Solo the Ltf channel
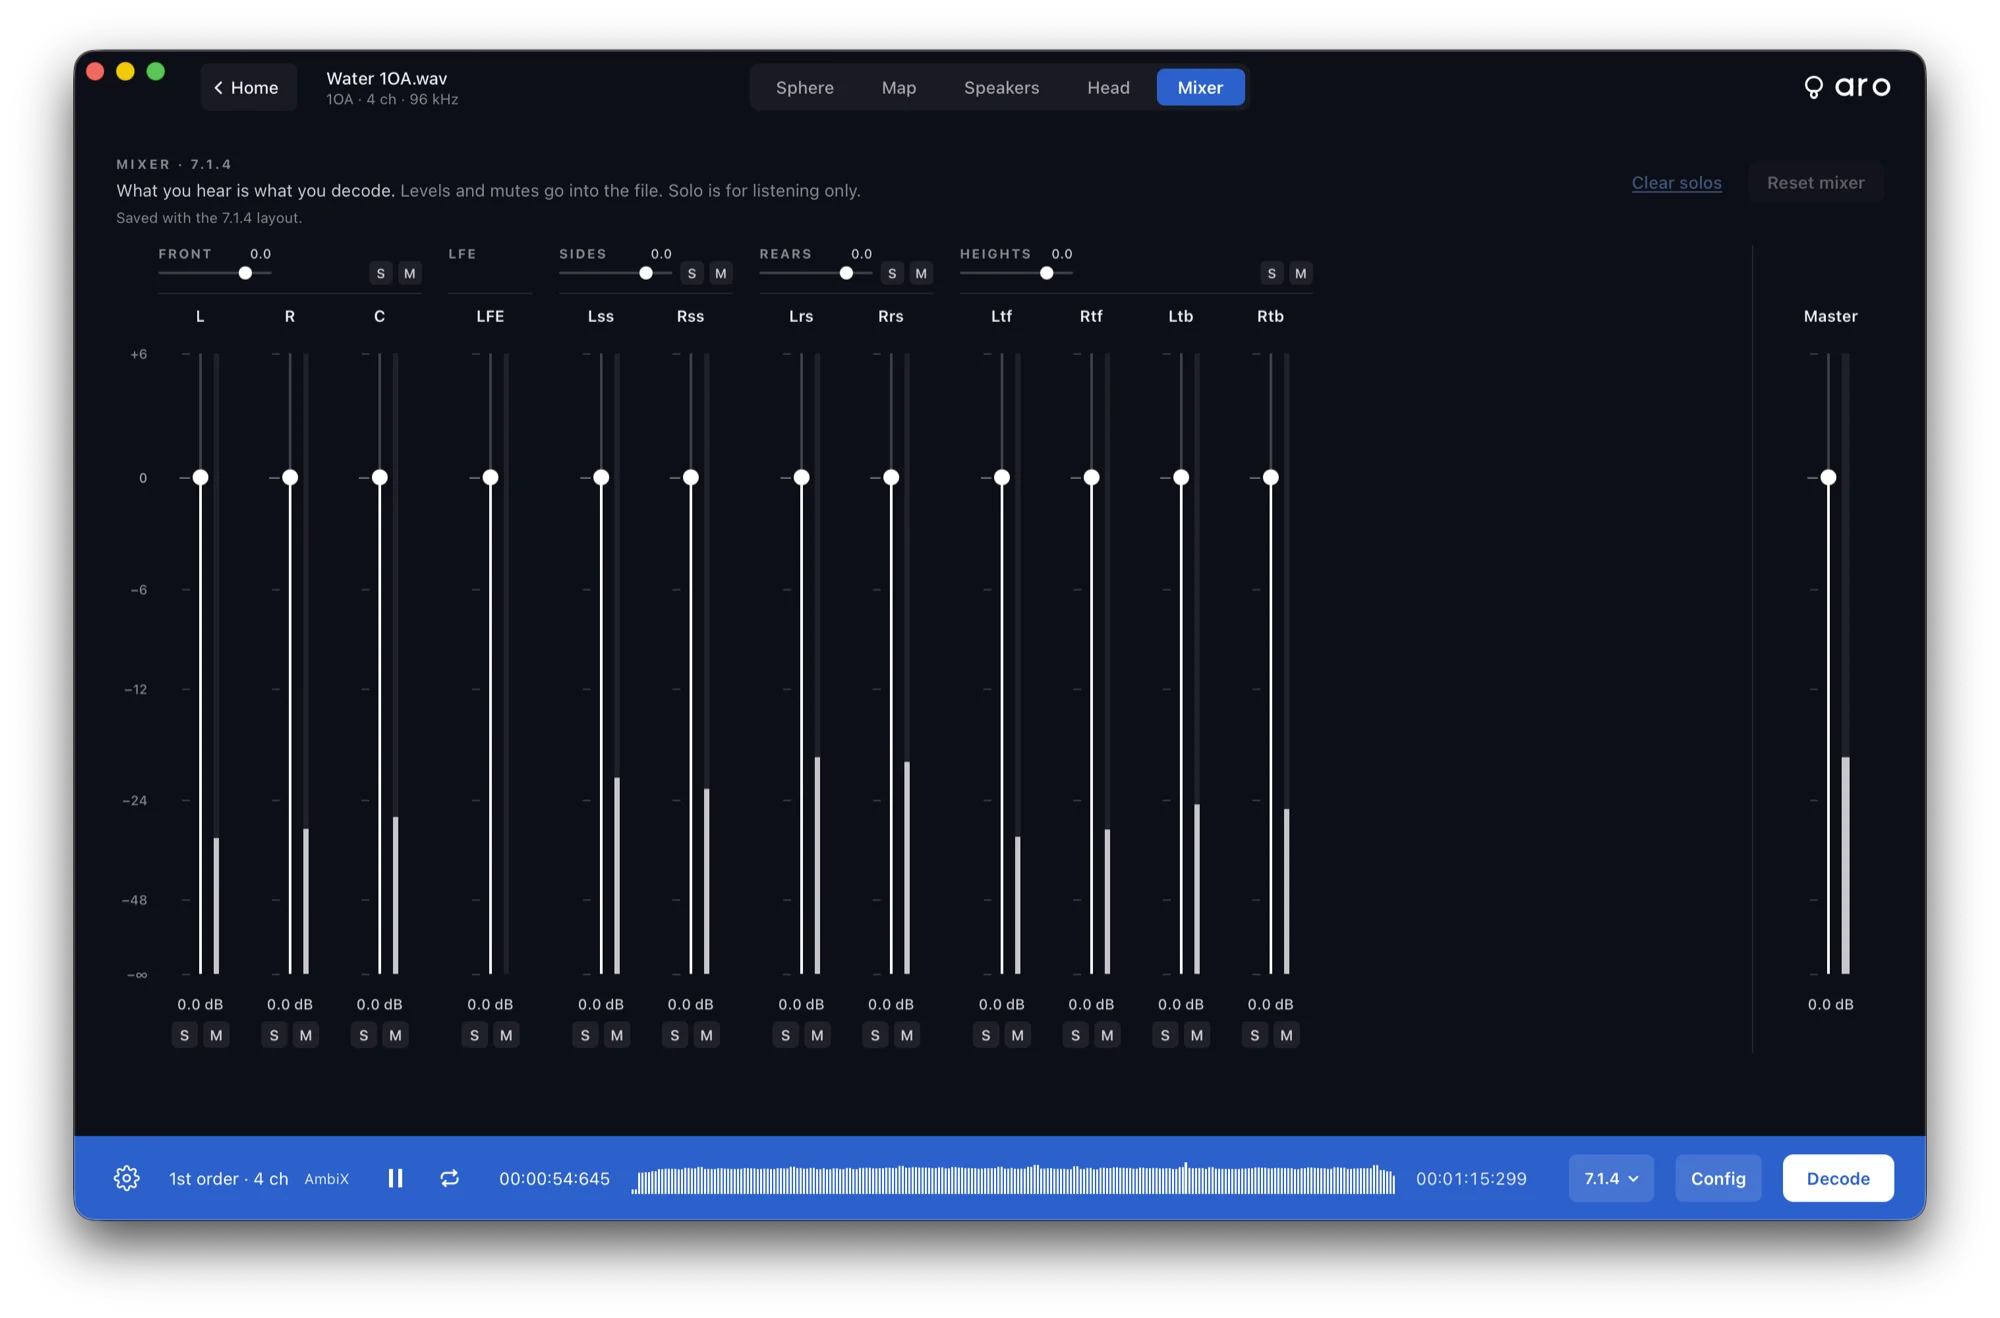The width and height of the screenshot is (2000, 1318). tap(986, 1035)
